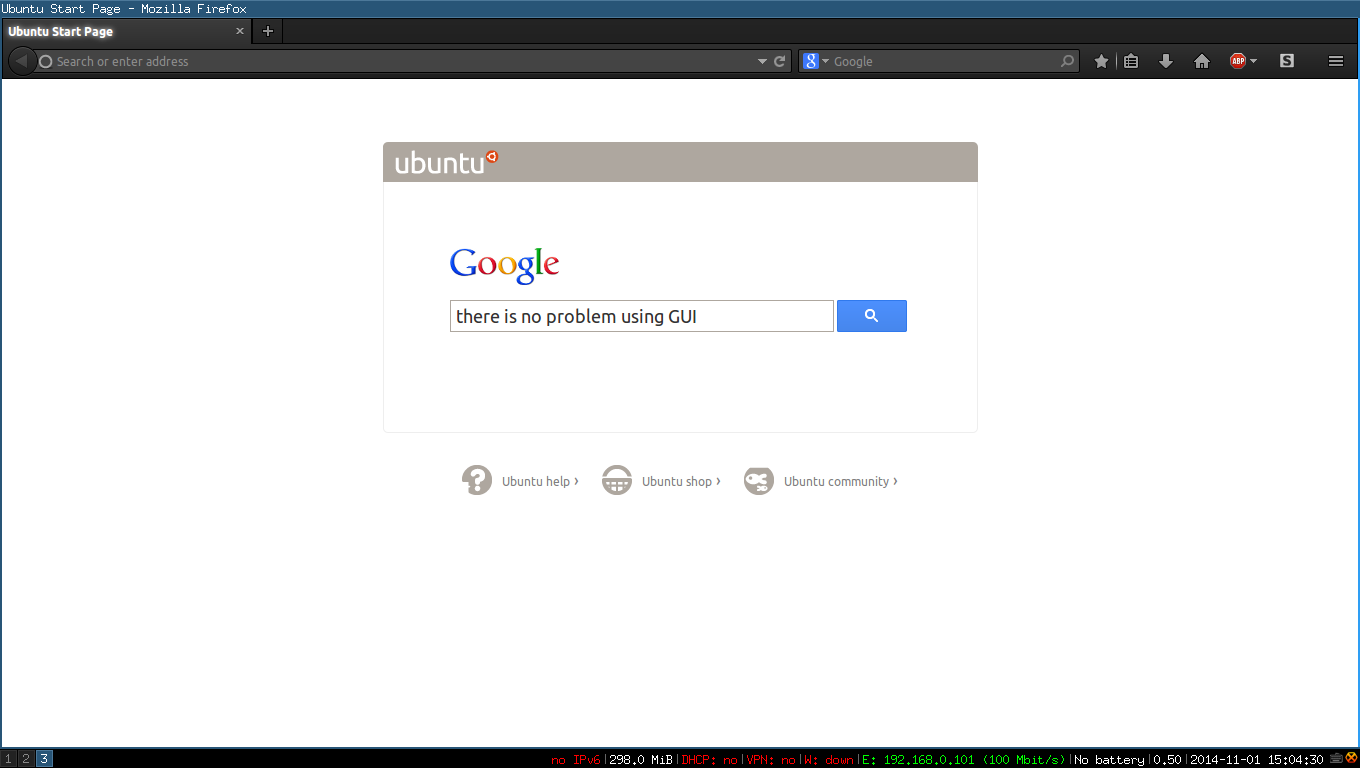Close the Ubuntu Start Page tab
The image size is (1360, 768).
click(x=240, y=31)
